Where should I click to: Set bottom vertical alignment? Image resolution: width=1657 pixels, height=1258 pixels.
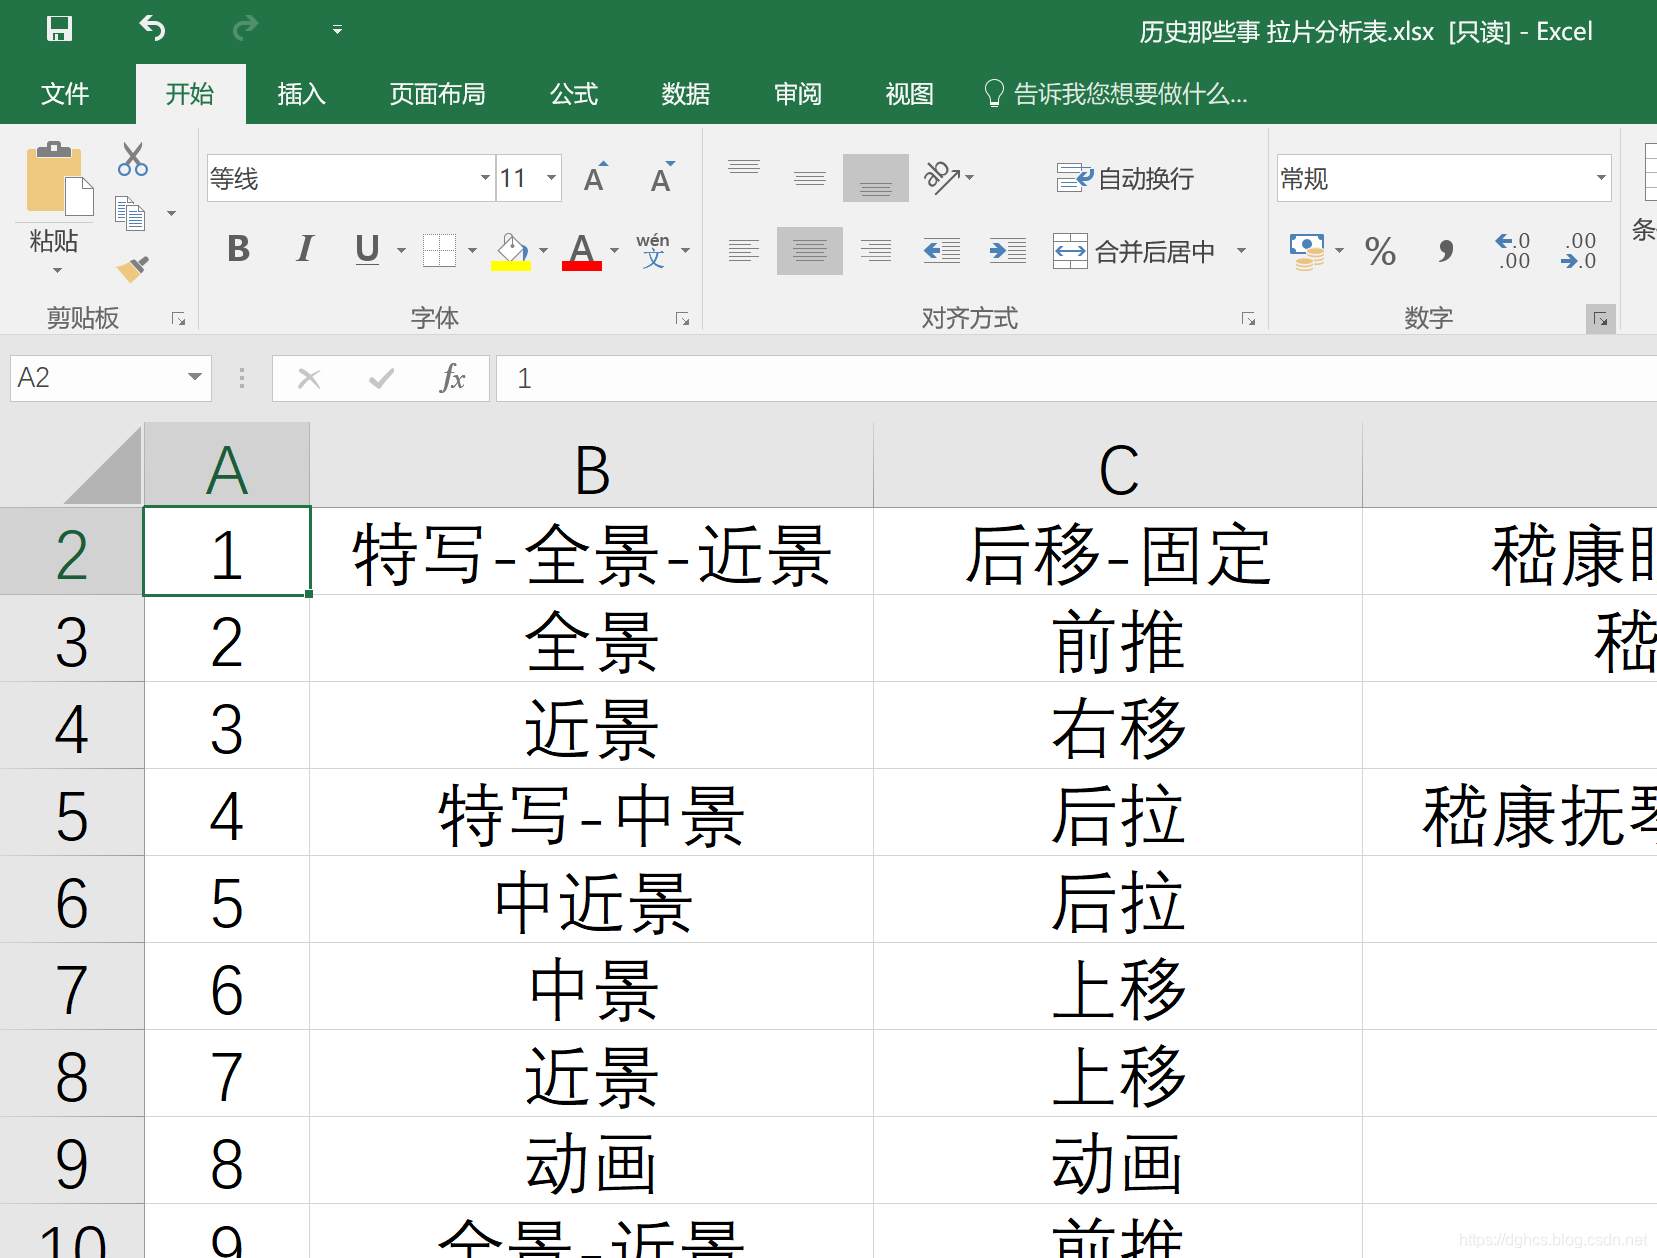pyautogui.click(x=876, y=178)
